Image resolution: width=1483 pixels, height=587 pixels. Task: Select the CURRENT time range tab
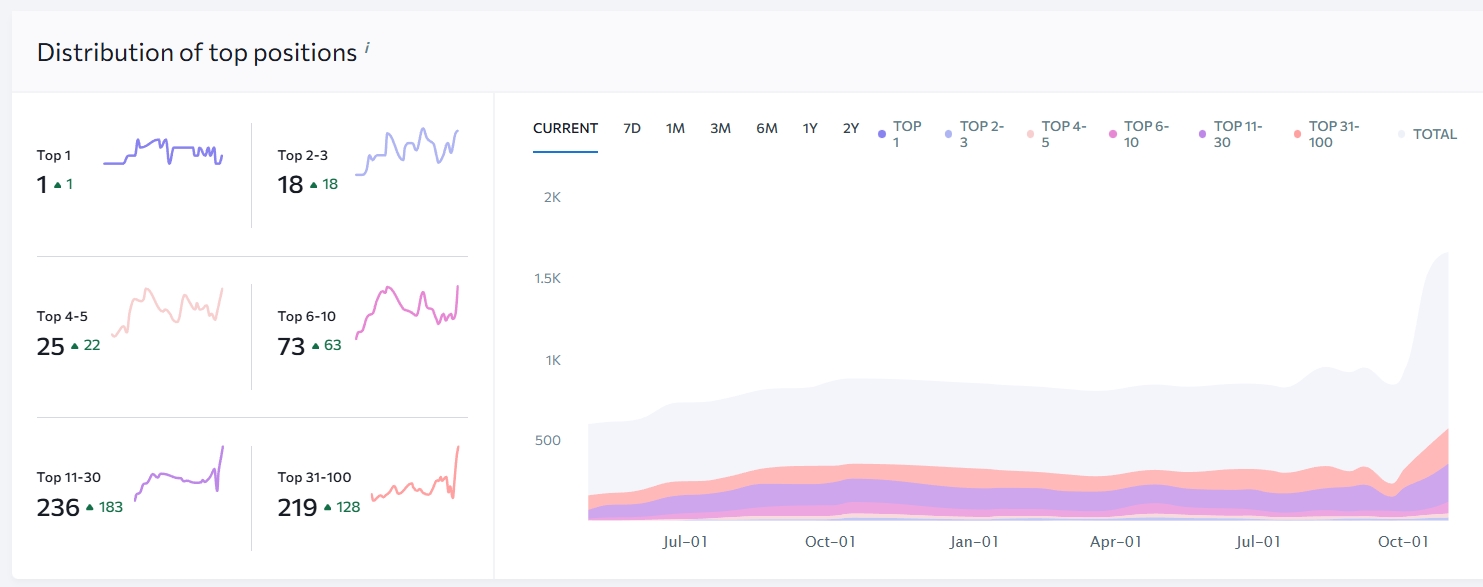pyautogui.click(x=565, y=129)
